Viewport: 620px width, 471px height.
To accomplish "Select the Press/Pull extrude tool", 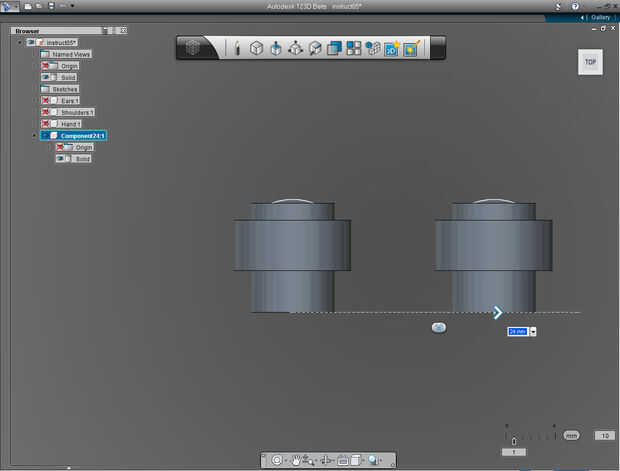I will click(x=276, y=48).
